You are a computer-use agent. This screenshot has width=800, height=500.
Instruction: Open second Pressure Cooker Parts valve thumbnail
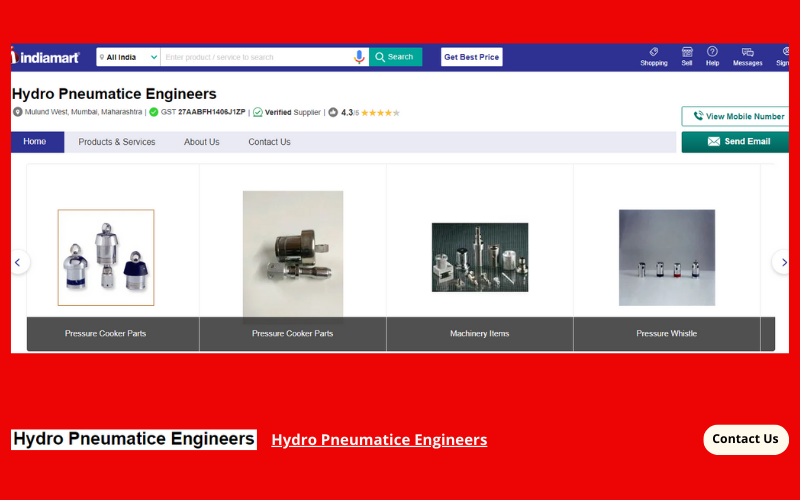pyautogui.click(x=293, y=254)
